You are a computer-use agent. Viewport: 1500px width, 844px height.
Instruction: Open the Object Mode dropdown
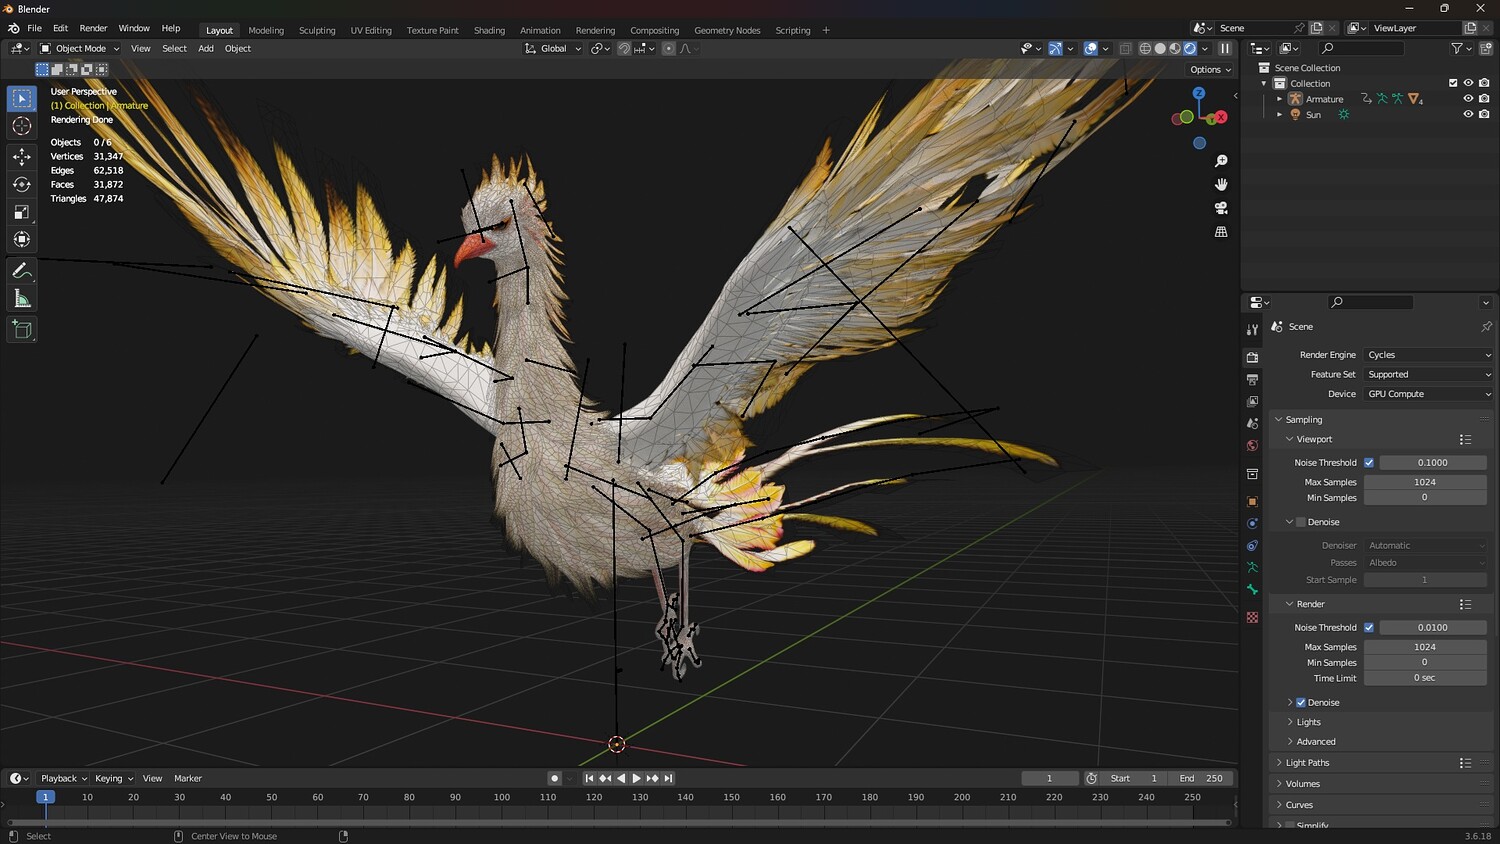[x=80, y=48]
